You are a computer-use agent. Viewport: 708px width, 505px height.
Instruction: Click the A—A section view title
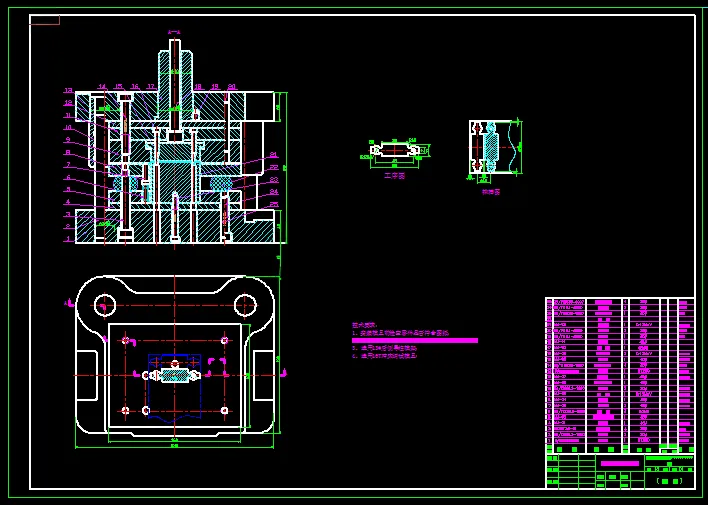click(174, 32)
